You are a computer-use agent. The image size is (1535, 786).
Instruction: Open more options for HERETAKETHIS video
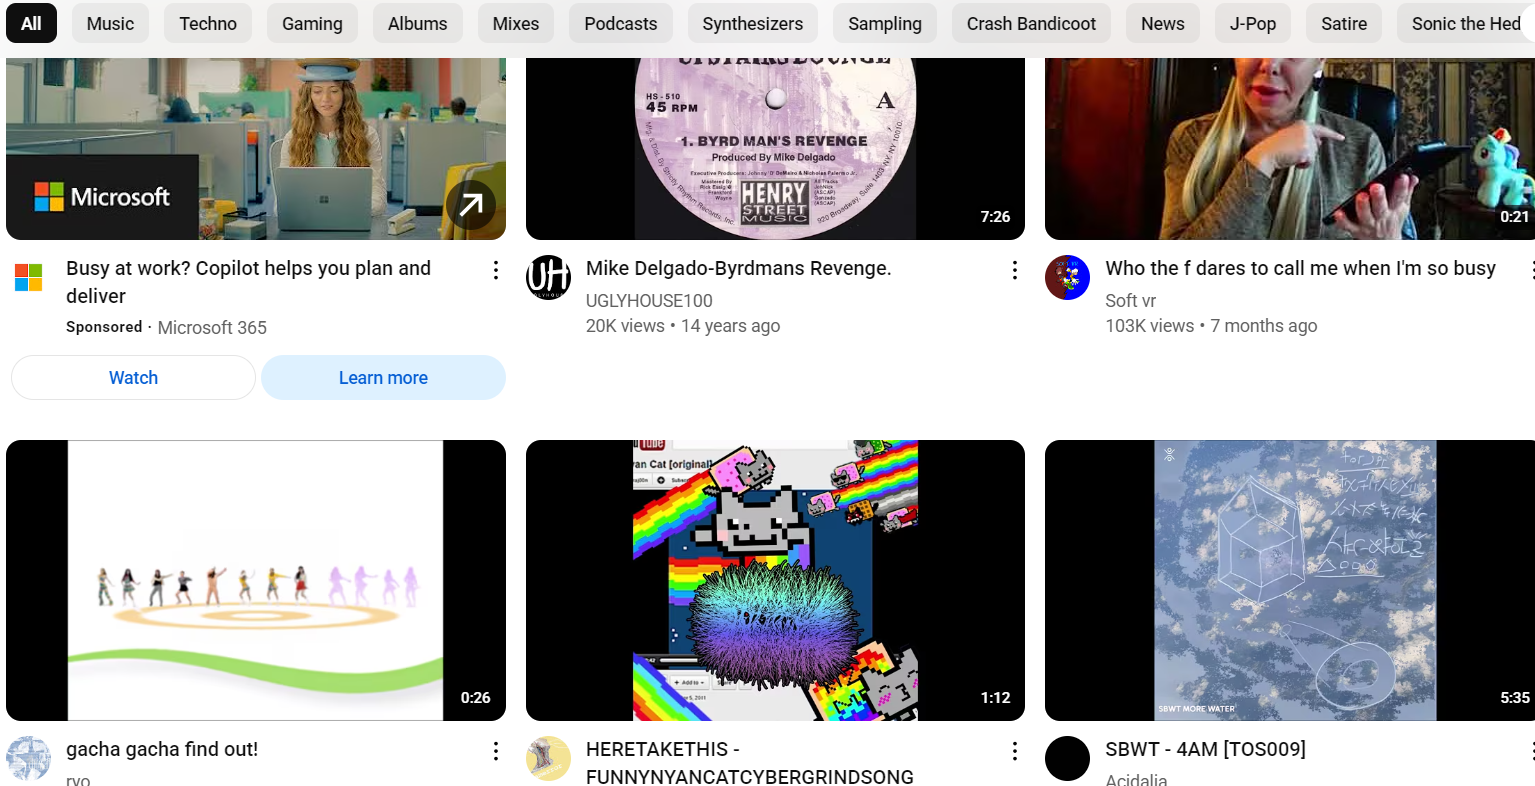coord(1014,751)
